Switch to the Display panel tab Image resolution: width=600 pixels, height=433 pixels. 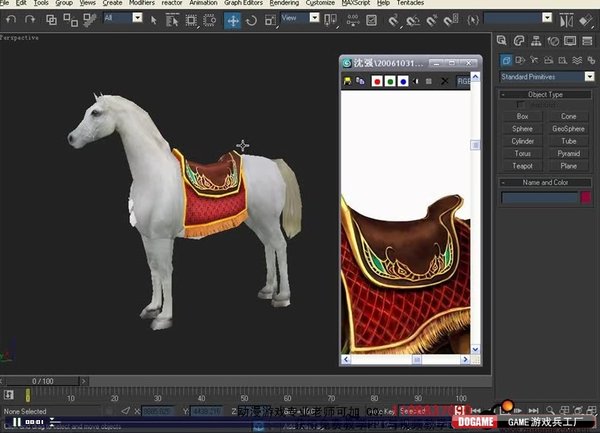click(570, 41)
